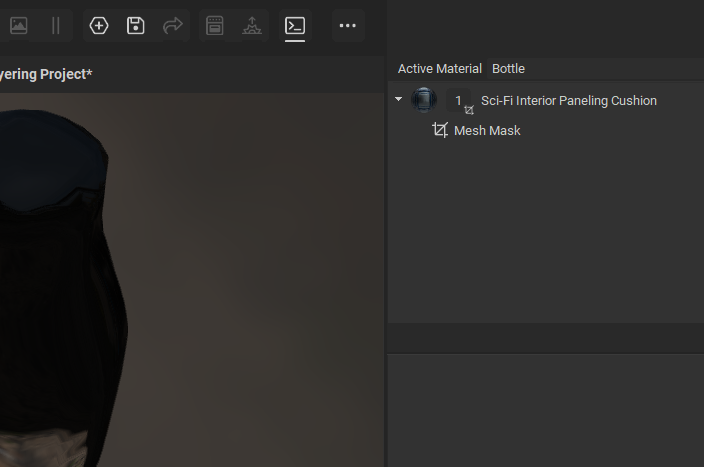Click the hexagon plus new project icon

(99, 26)
